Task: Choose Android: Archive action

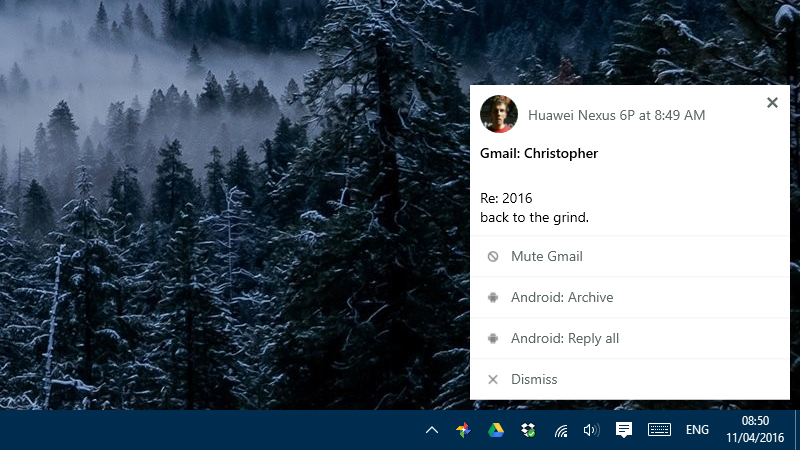Action: (630, 297)
